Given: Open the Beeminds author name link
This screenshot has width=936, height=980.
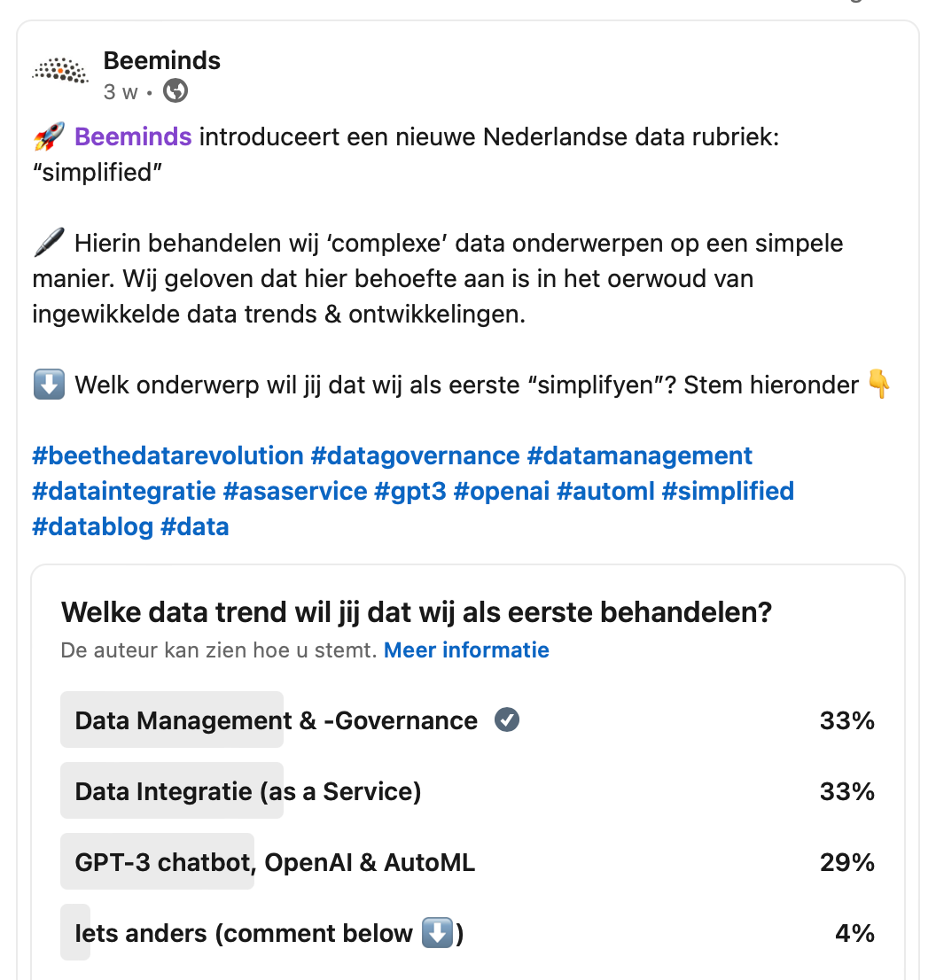Looking at the screenshot, I should point(162,60).
